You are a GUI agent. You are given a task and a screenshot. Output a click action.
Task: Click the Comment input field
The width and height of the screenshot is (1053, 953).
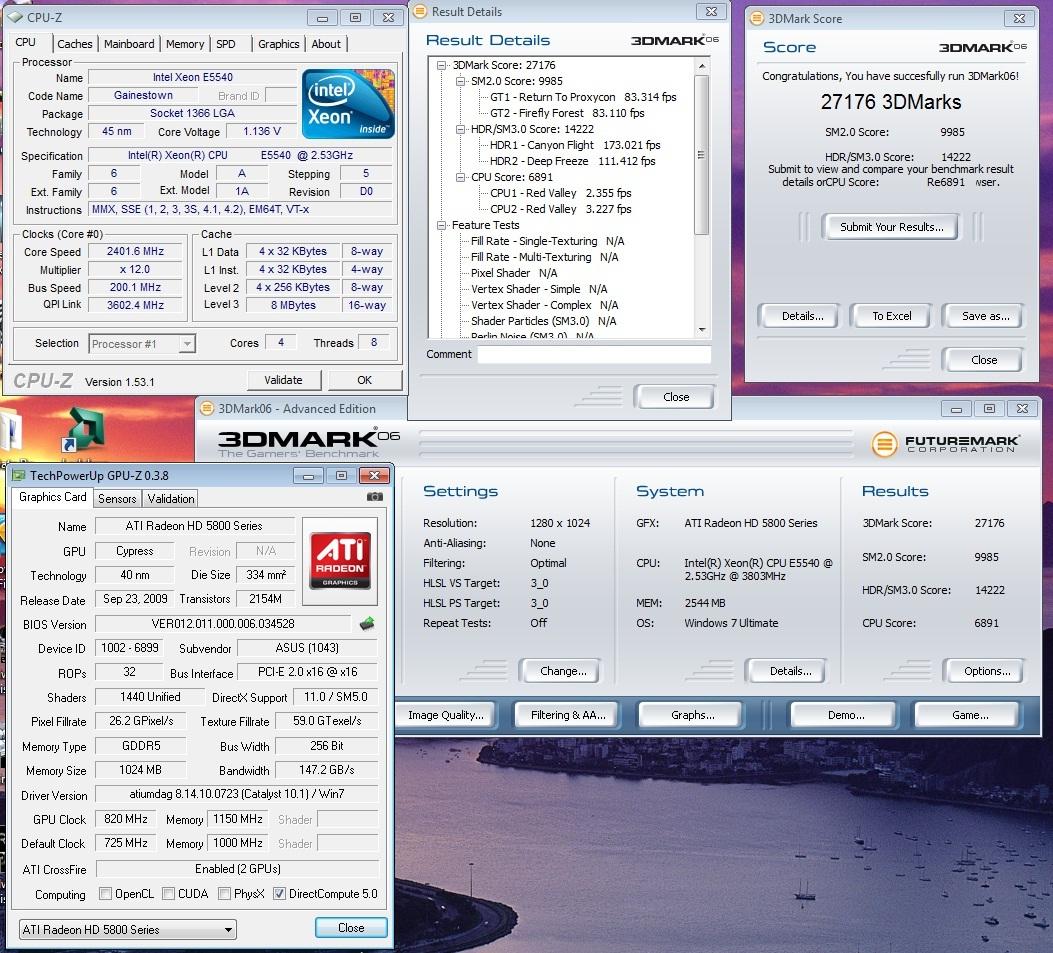coord(594,355)
